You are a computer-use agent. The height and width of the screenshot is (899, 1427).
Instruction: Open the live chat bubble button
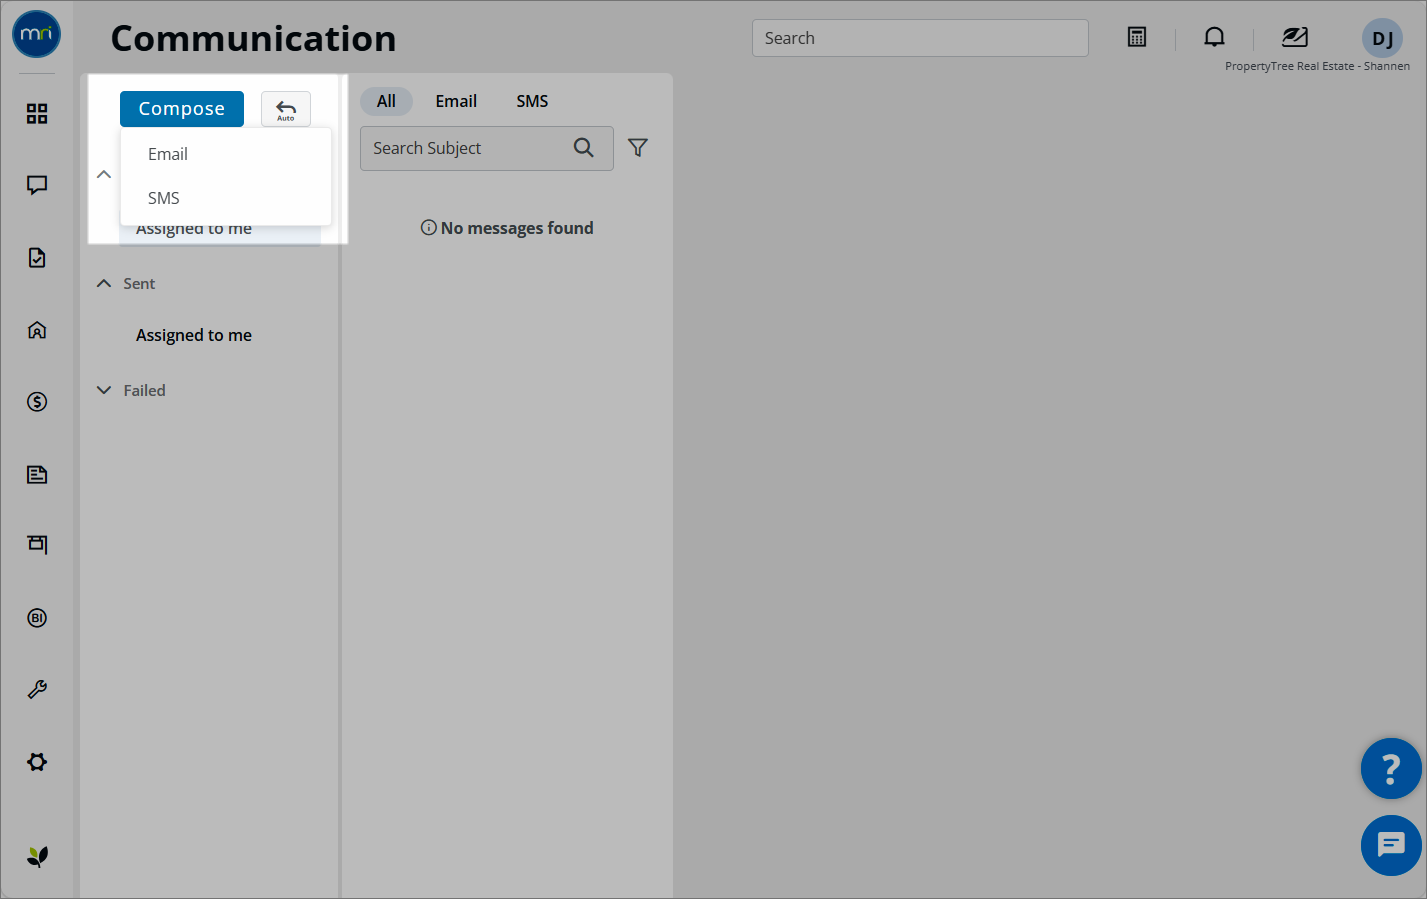[x=1391, y=845]
